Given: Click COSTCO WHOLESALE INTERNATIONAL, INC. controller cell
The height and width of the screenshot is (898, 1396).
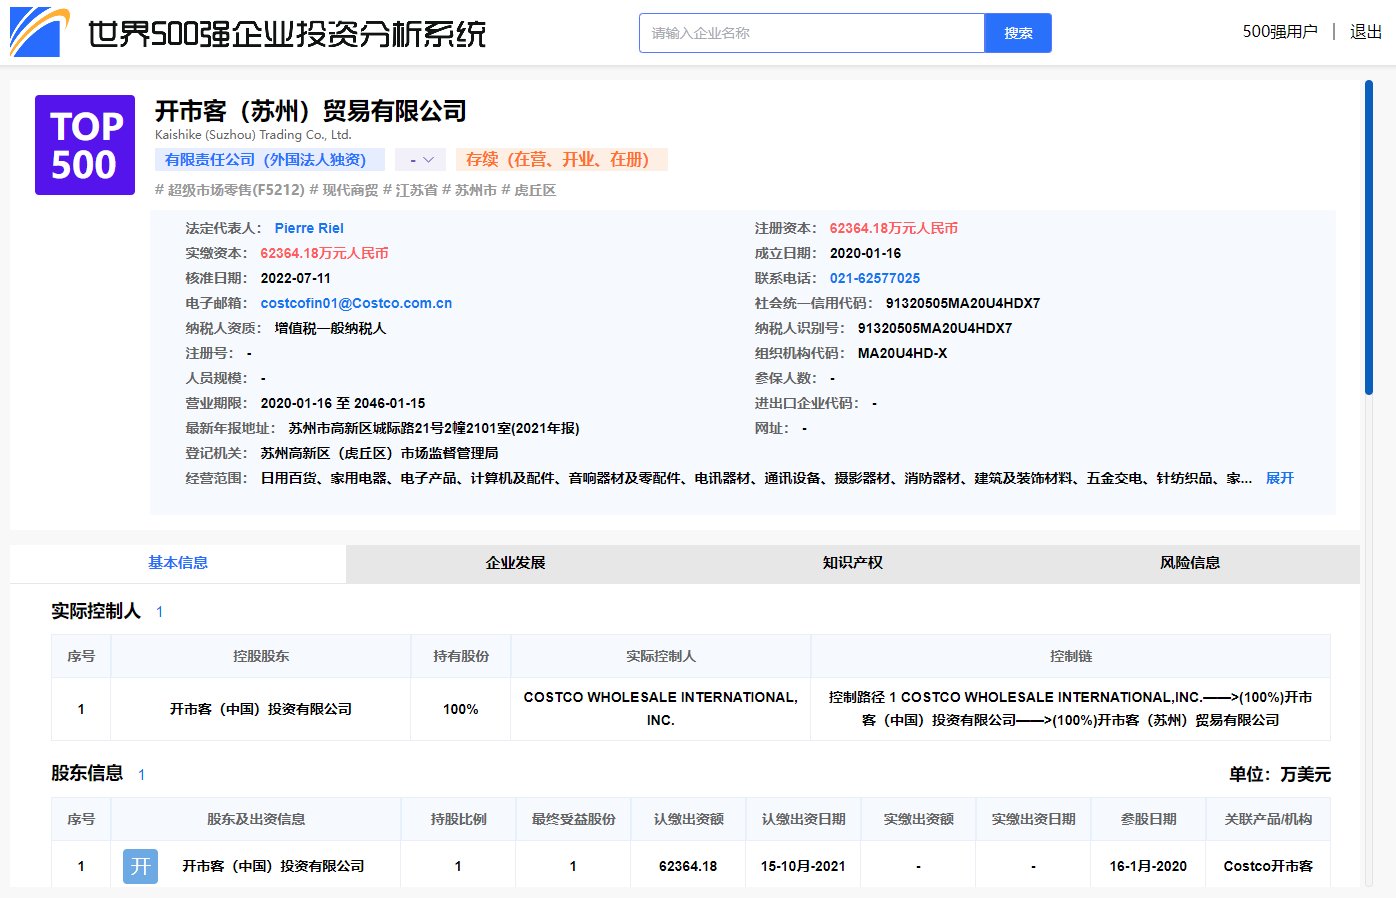Looking at the screenshot, I should point(661,709).
